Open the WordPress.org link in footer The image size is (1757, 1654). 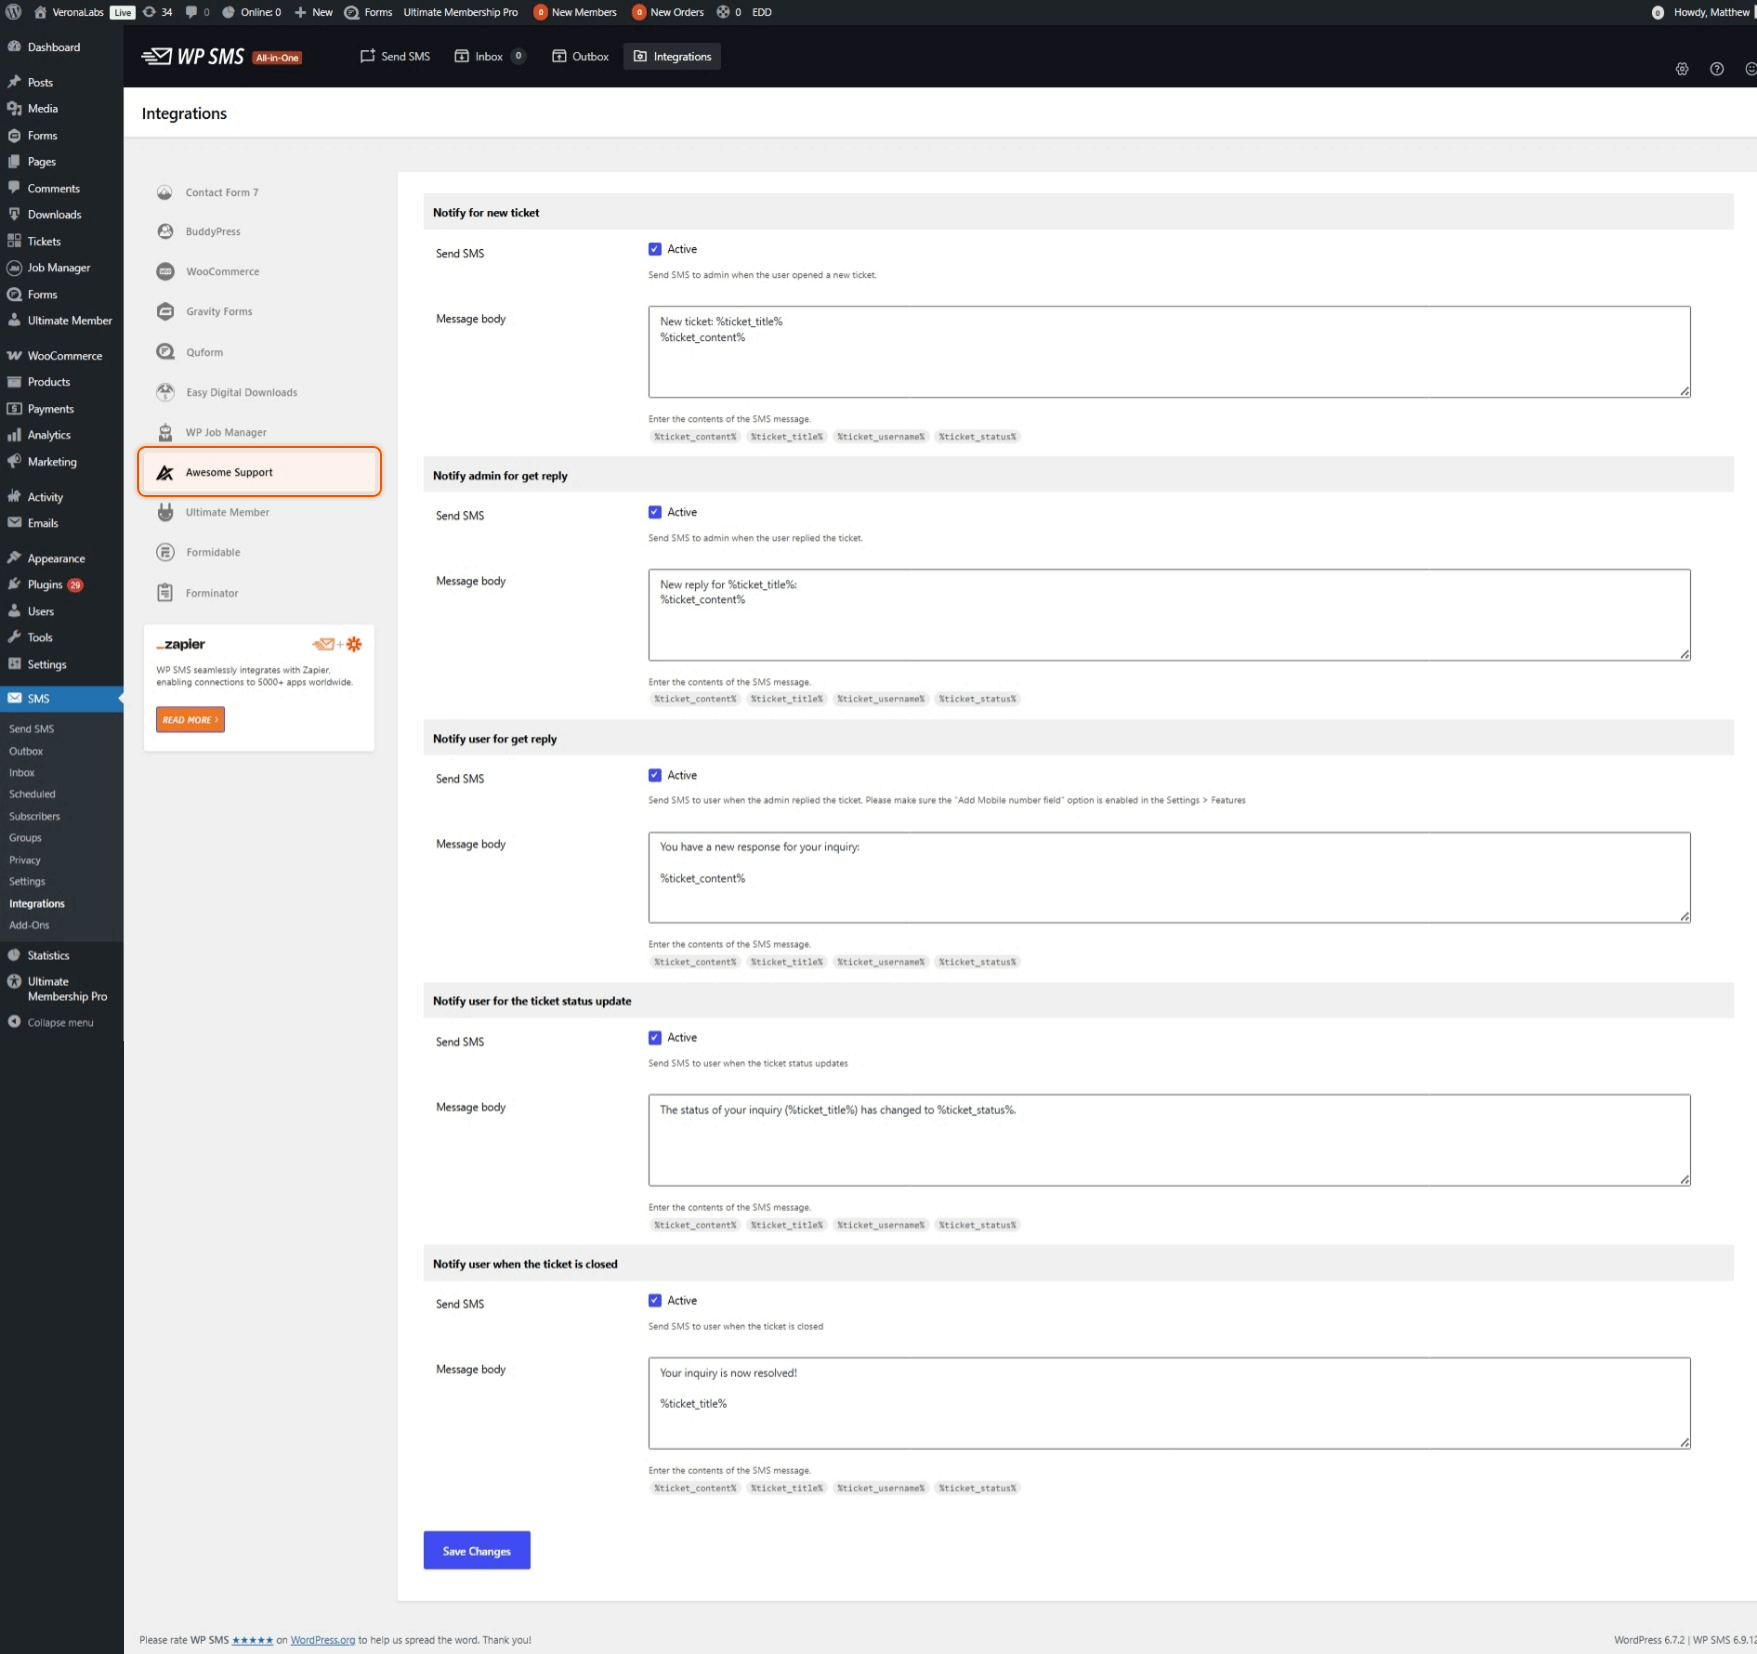322,1640
